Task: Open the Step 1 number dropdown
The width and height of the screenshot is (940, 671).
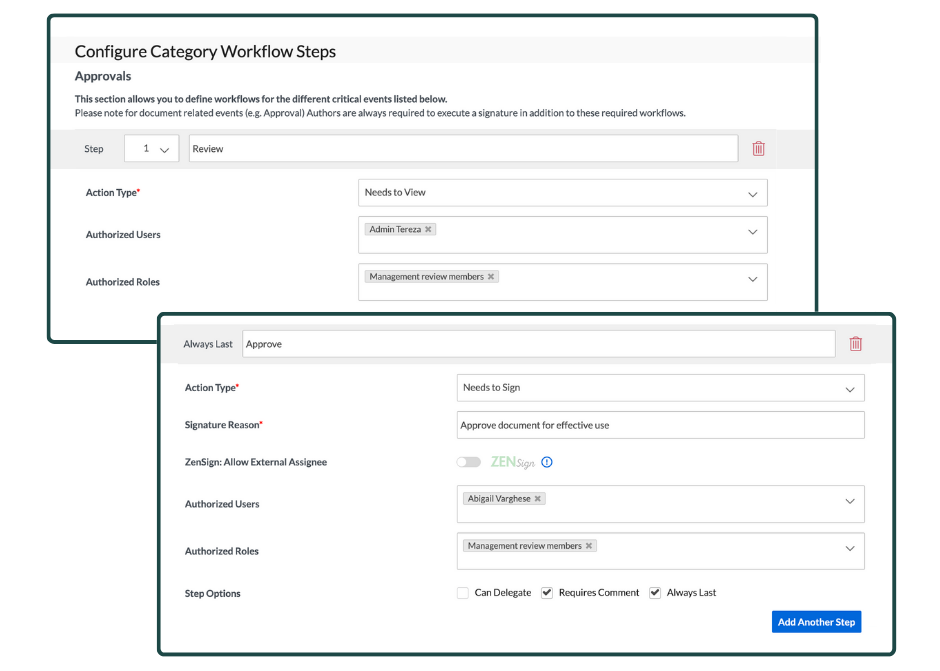Action: tap(151, 148)
